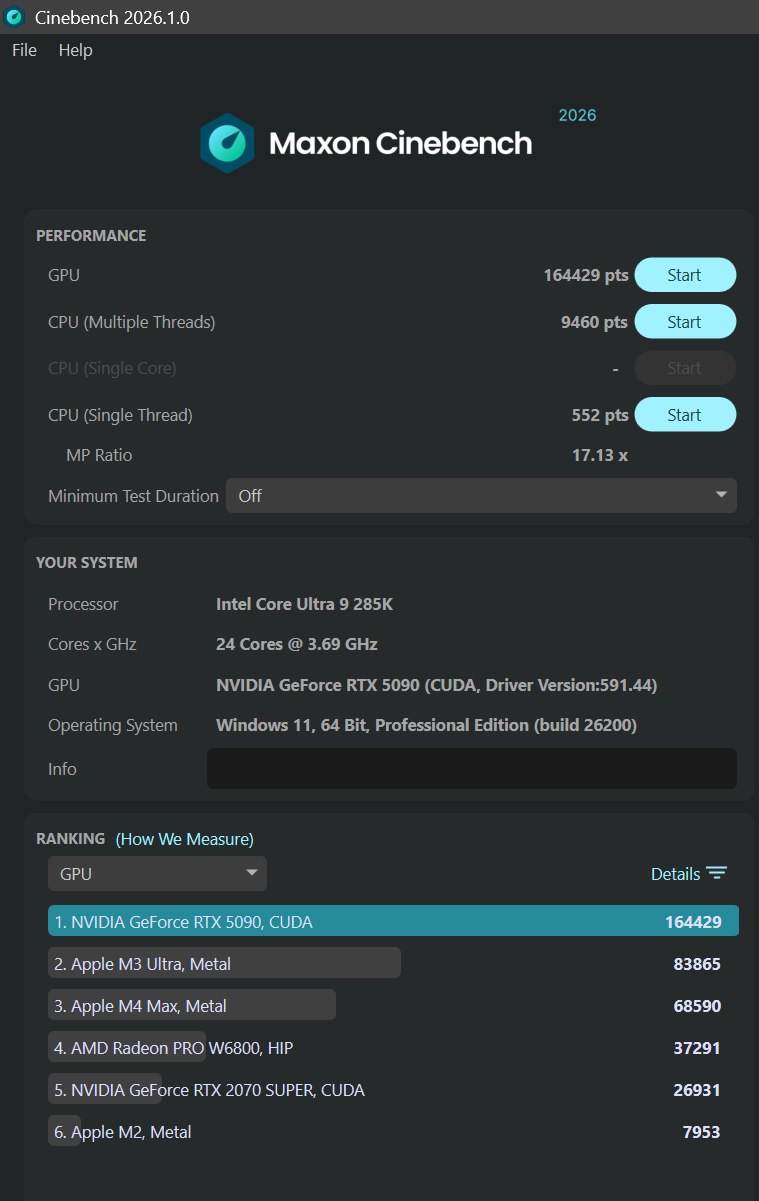Click the Maxon Cinebench hexagon logo

(x=227, y=142)
